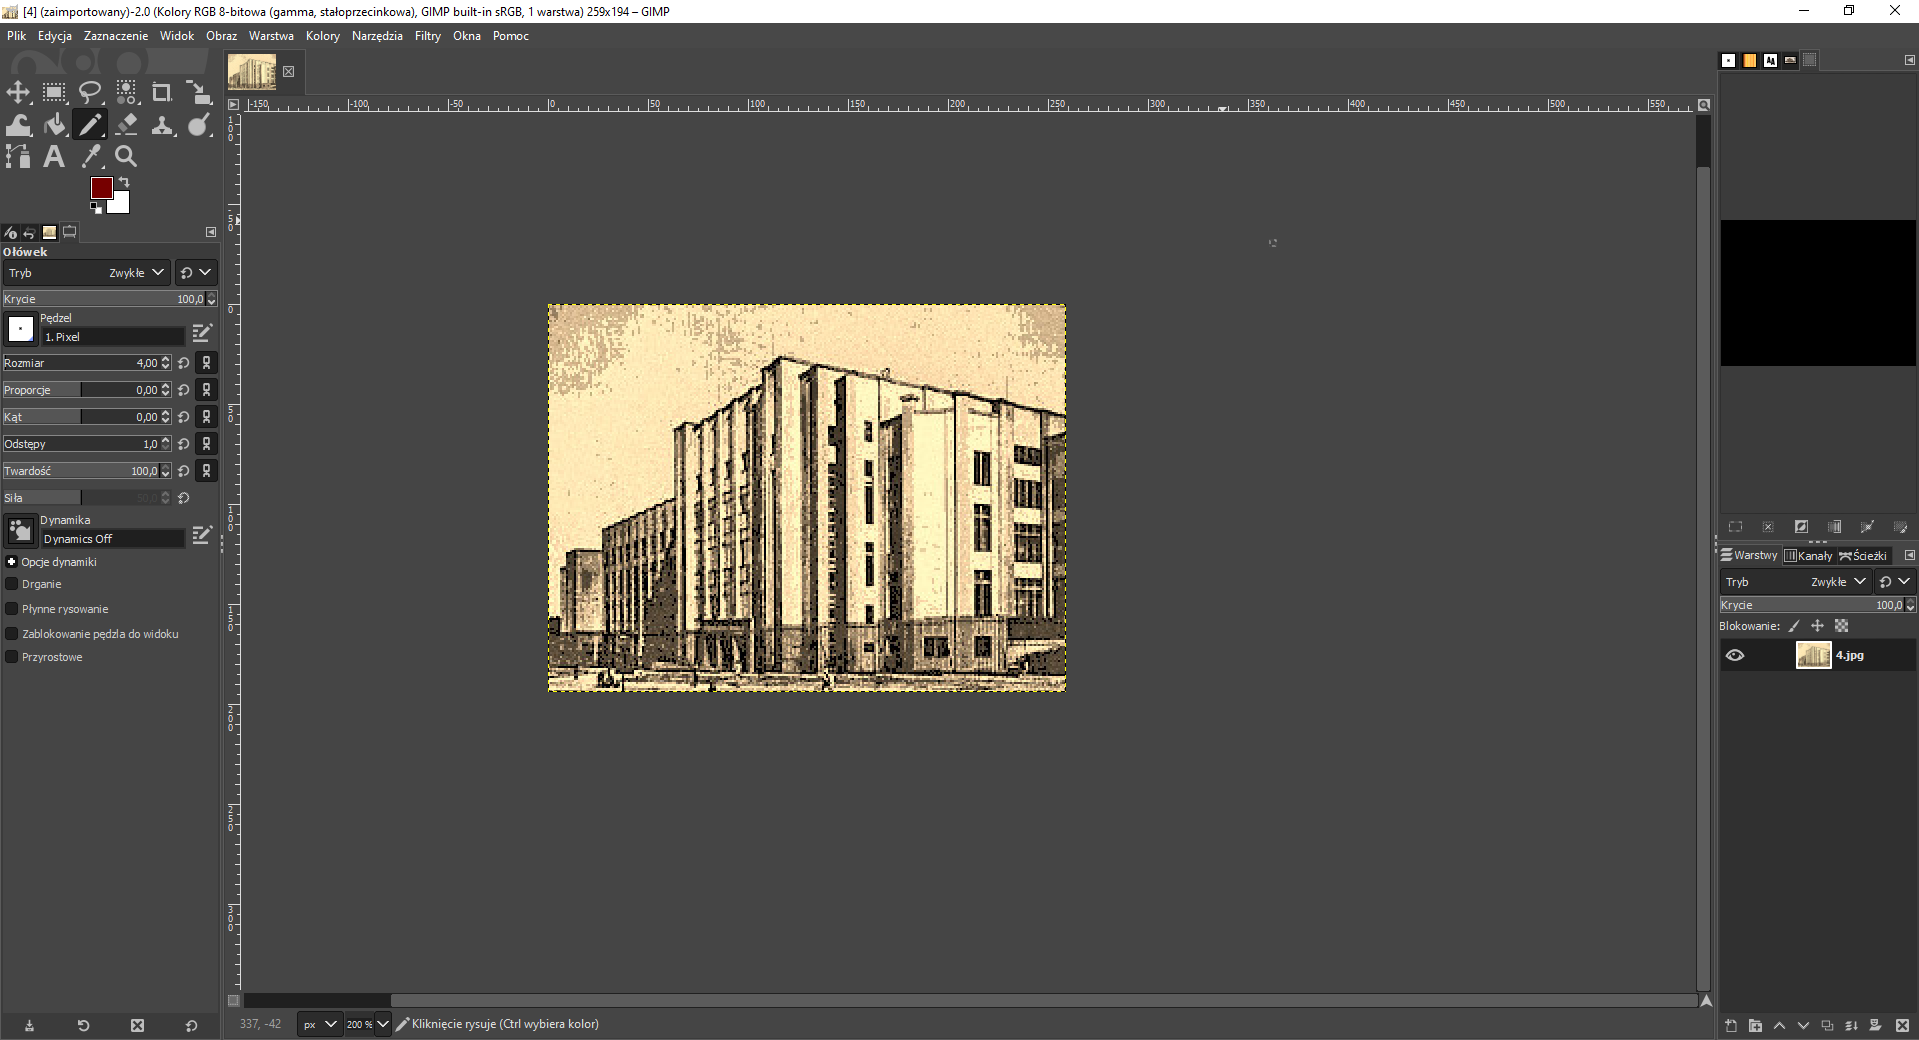
Task: Select the Crop tool
Action: pyautogui.click(x=162, y=93)
